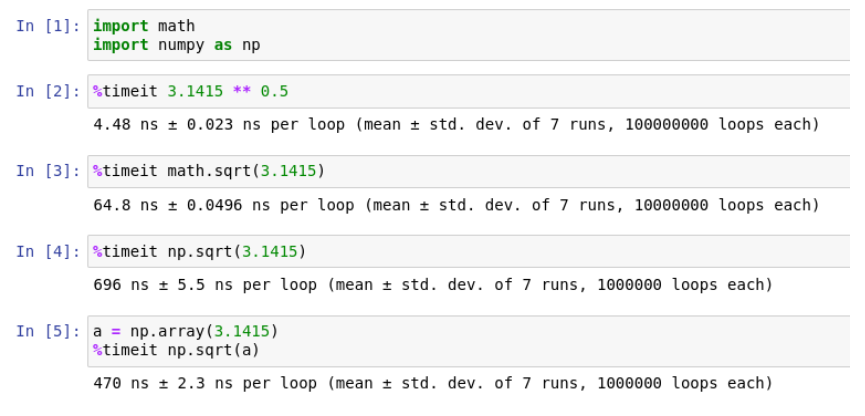865x416 pixels.
Task: Select the In [5]: prompt label
Action: tap(48, 332)
